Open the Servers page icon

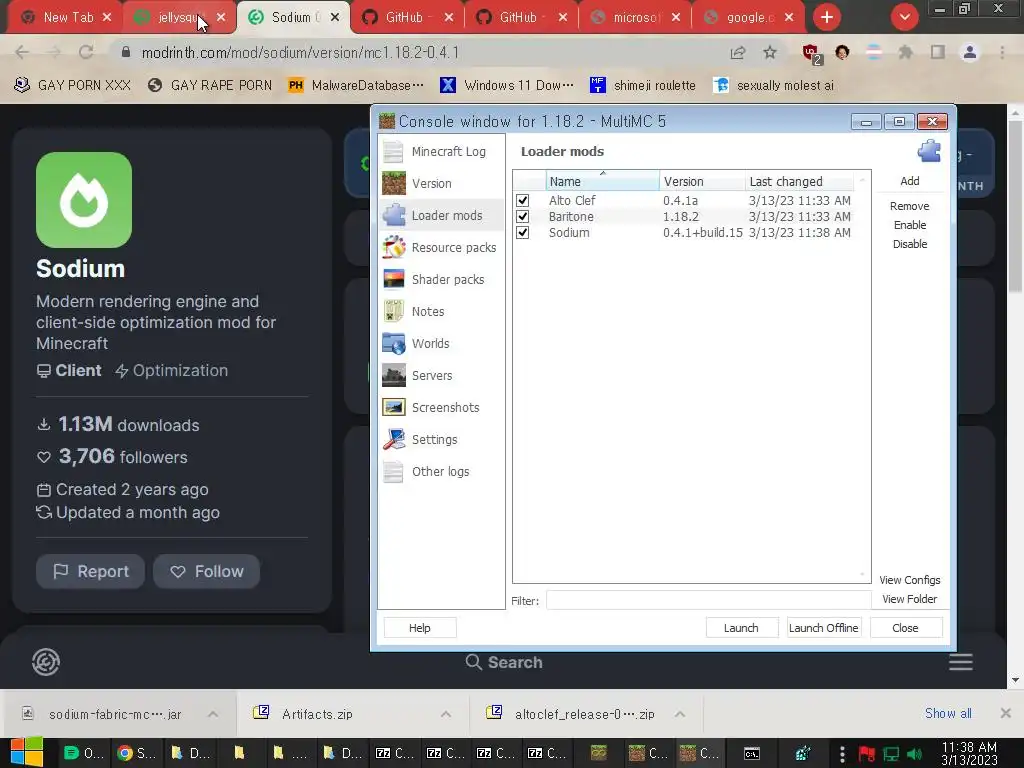click(393, 376)
